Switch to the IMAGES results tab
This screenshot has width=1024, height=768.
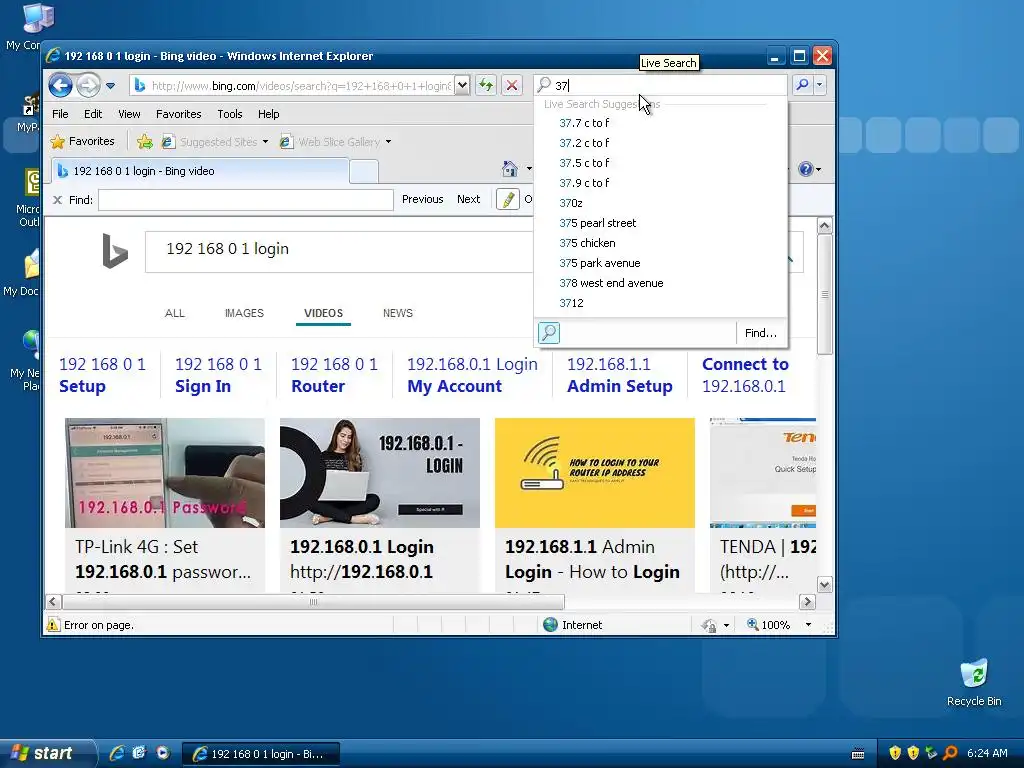pyautogui.click(x=244, y=313)
